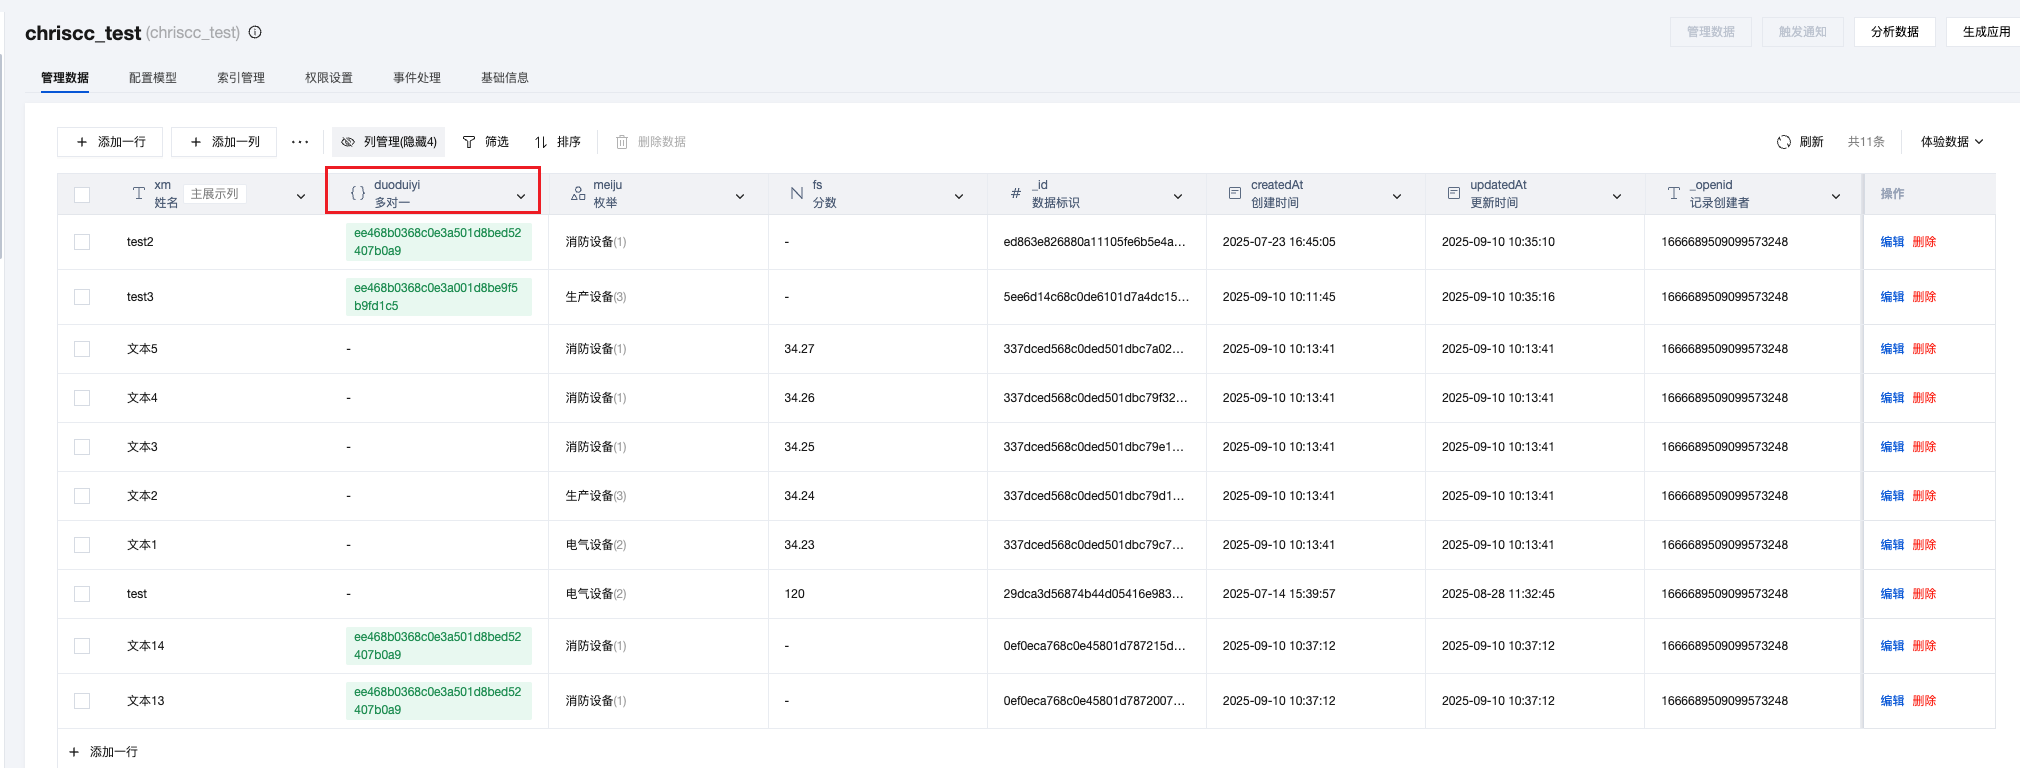Switch to the 权限设置 tab
Viewport: 2020px width, 768px height.
pos(329,78)
